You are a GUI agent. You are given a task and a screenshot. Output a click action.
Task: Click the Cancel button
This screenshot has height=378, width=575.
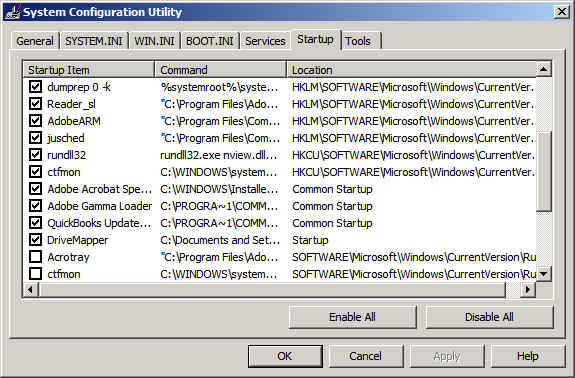[366, 356]
